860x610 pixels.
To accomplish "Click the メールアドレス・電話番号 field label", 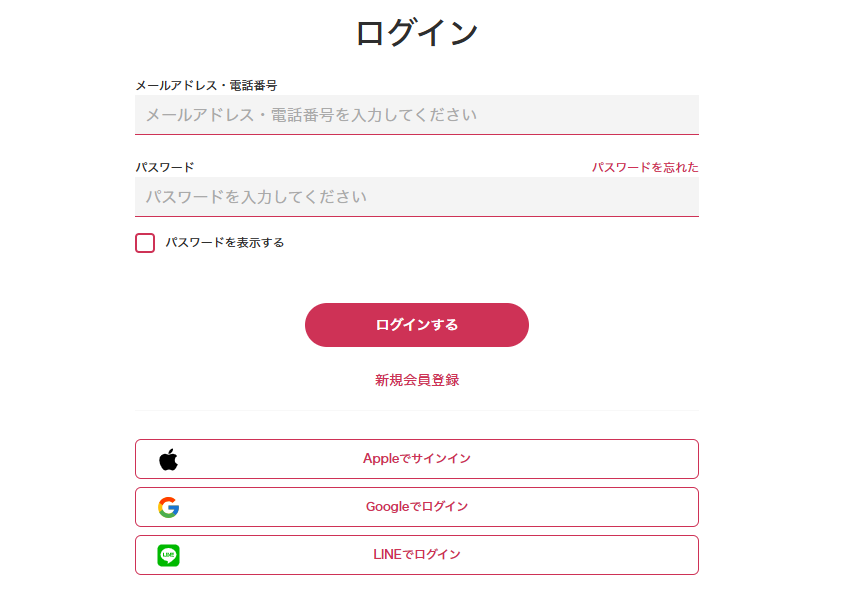I will (x=206, y=86).
